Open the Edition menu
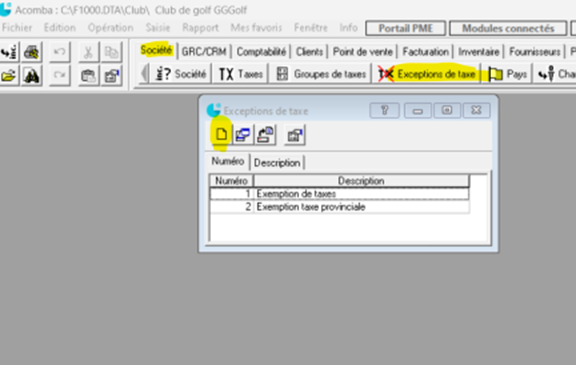 tap(60, 28)
